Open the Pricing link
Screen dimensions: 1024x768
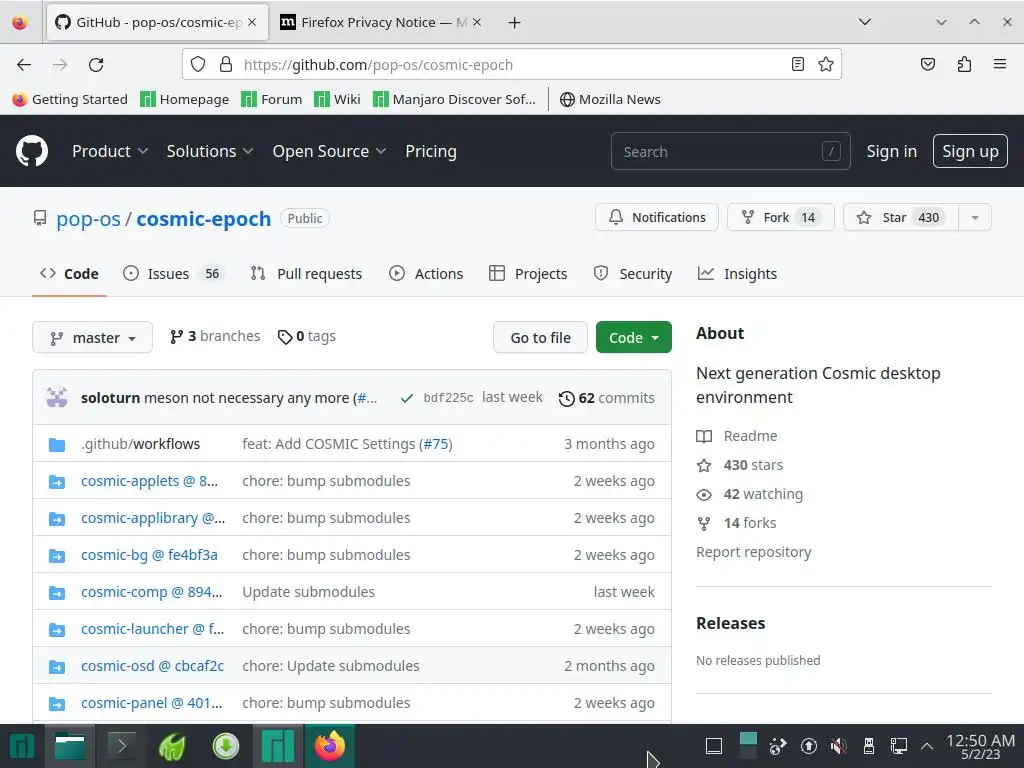click(x=430, y=152)
